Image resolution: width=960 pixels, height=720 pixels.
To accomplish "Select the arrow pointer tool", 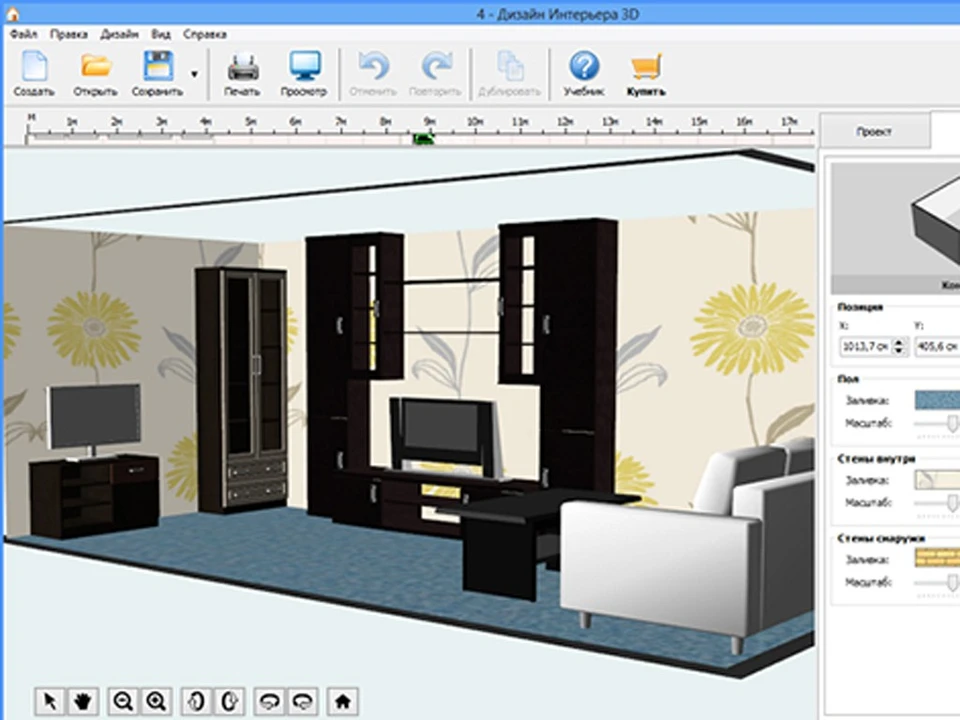I will point(50,701).
